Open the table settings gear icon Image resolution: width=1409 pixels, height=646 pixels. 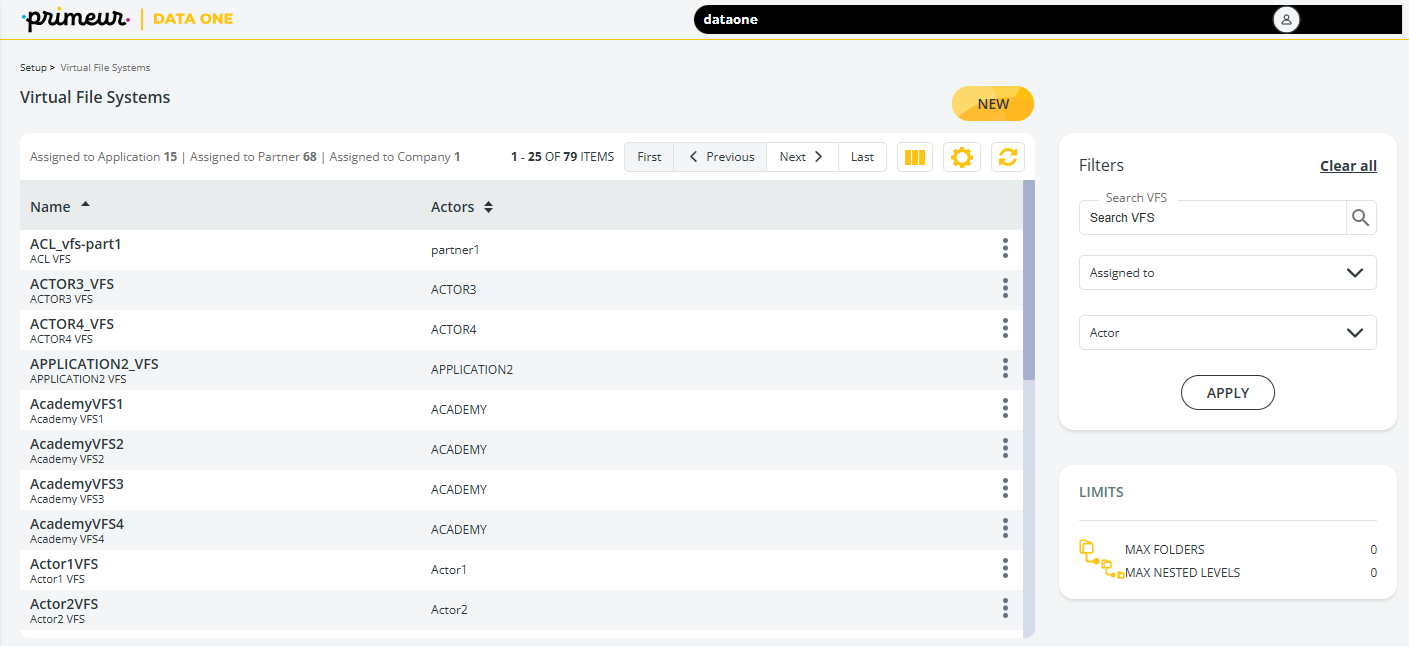coord(961,157)
